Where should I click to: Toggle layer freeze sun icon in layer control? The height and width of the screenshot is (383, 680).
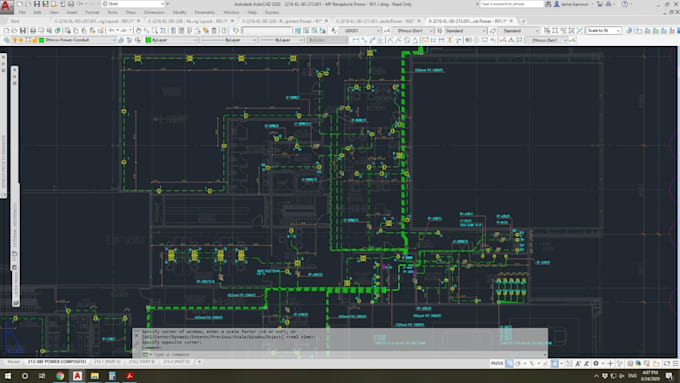tap(21, 40)
